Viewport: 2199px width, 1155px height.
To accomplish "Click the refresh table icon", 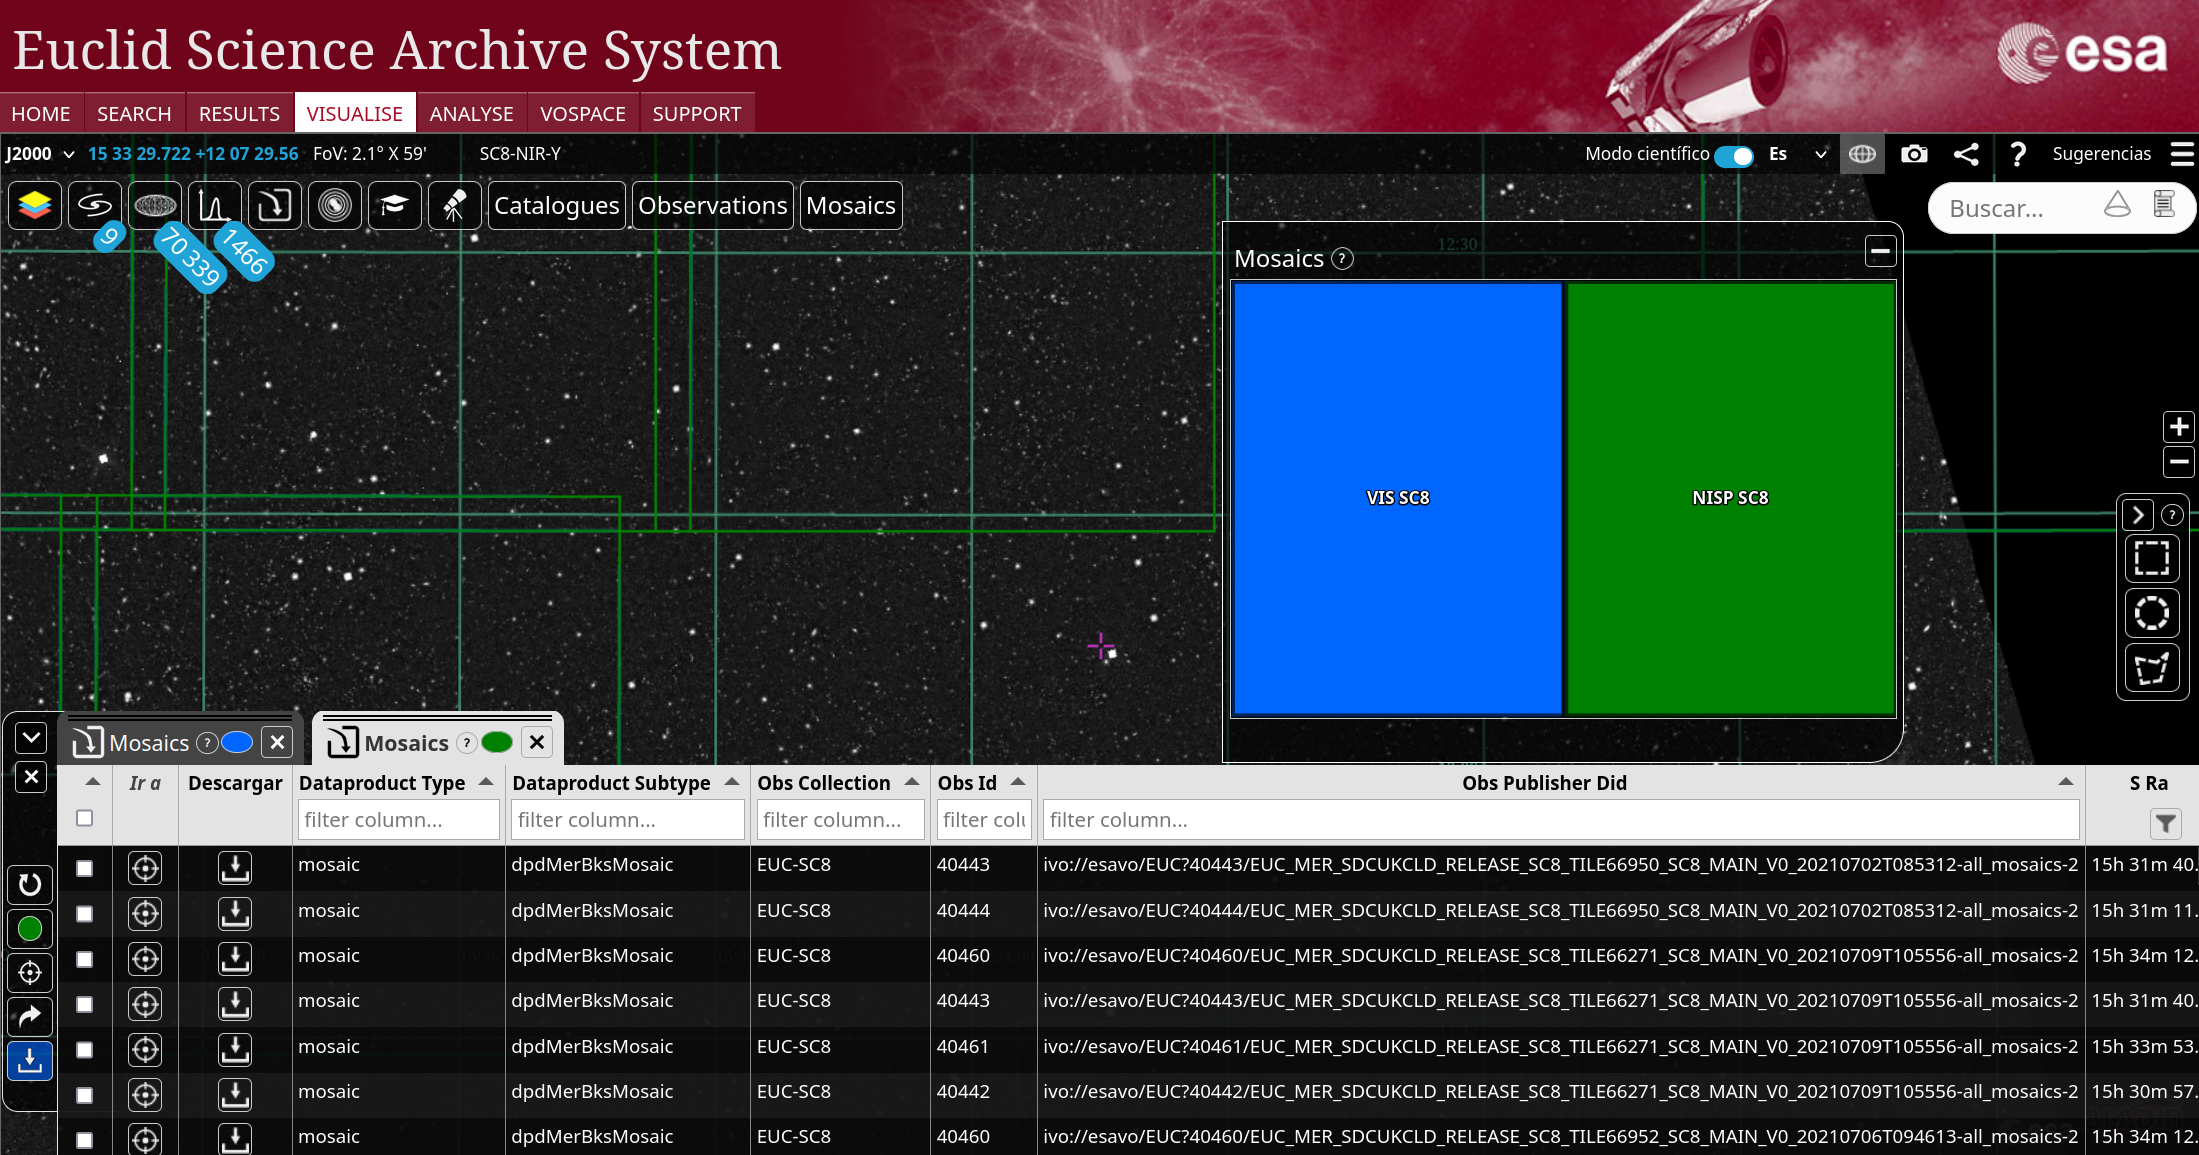I will click(x=30, y=884).
